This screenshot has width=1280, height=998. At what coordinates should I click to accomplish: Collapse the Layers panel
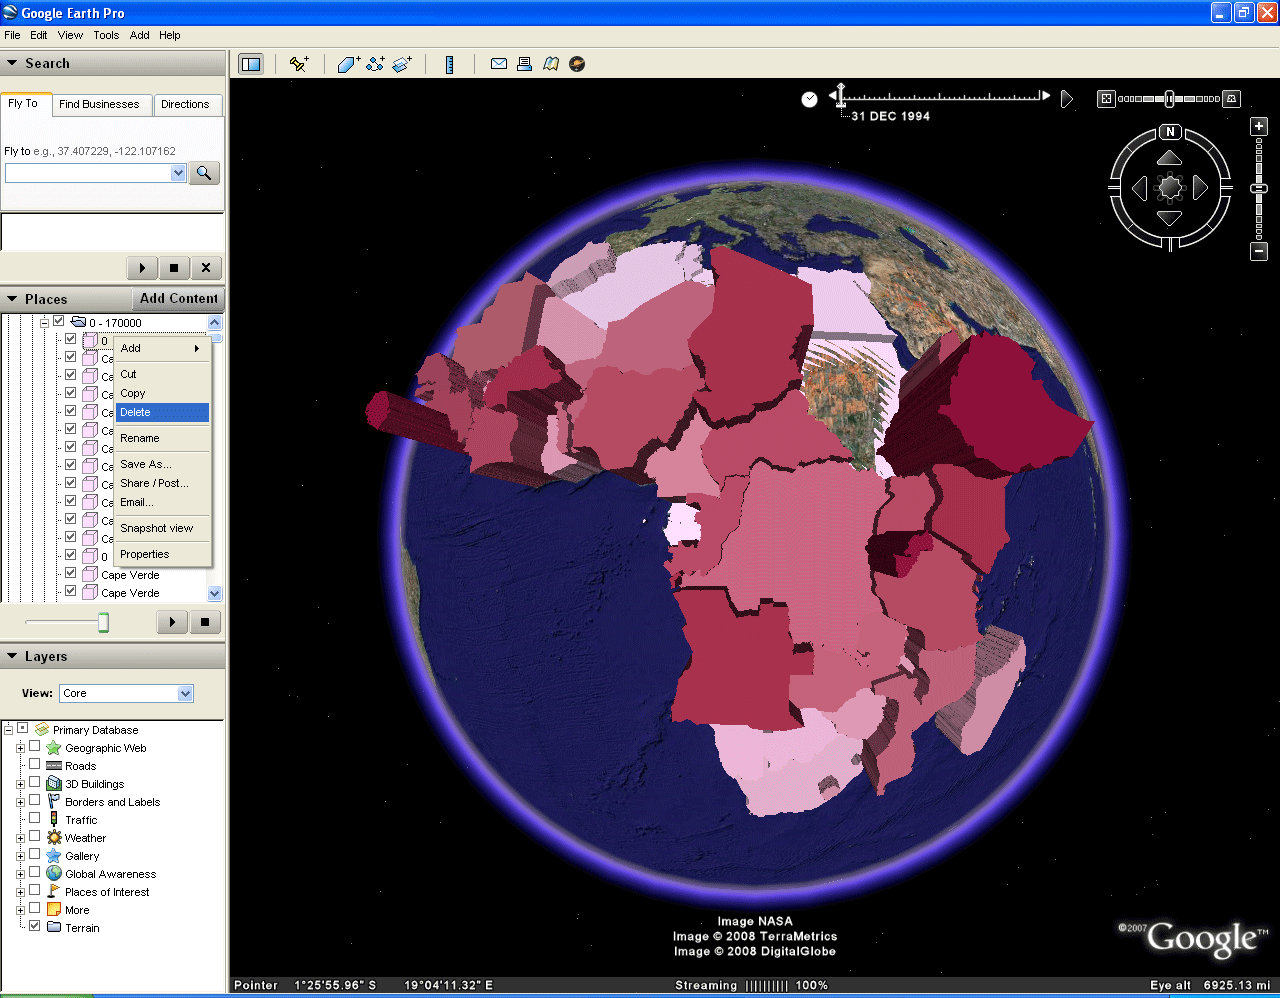point(12,656)
